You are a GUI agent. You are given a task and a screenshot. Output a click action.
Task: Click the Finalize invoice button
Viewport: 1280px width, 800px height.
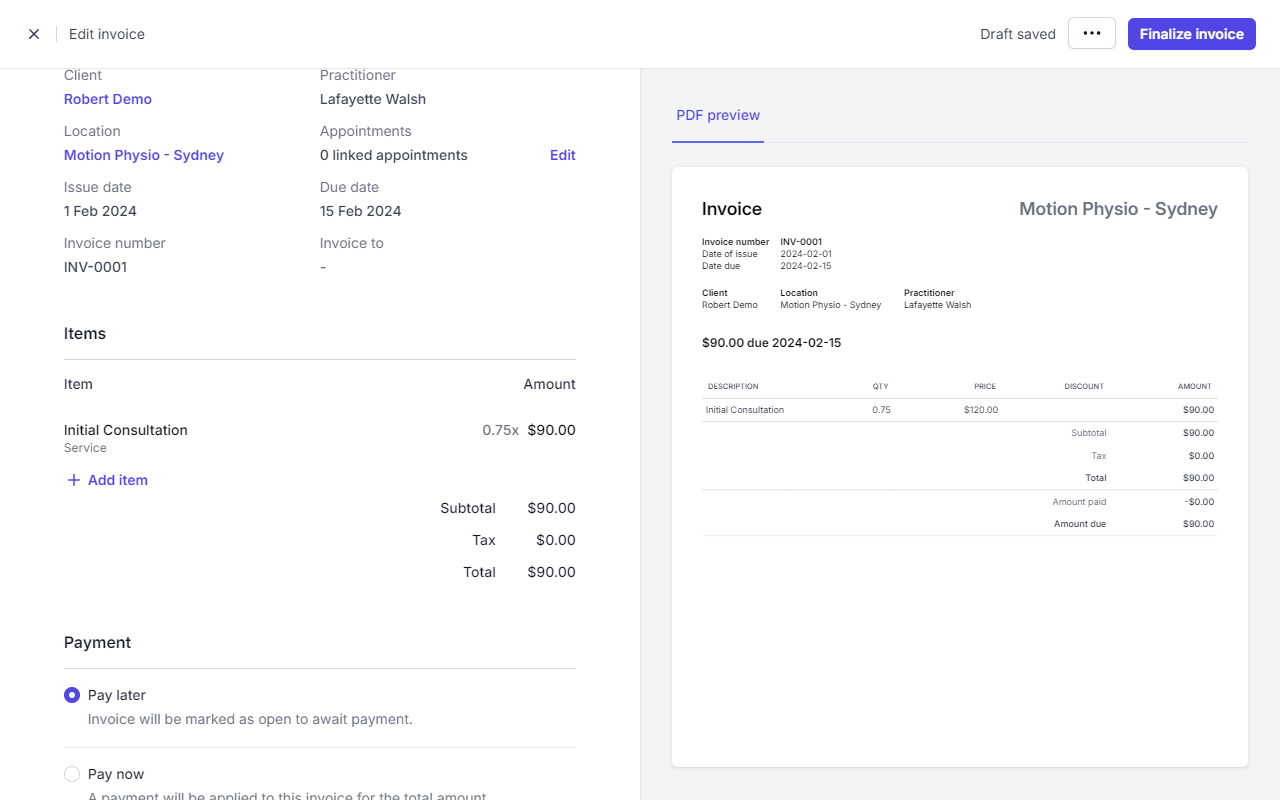point(1191,34)
